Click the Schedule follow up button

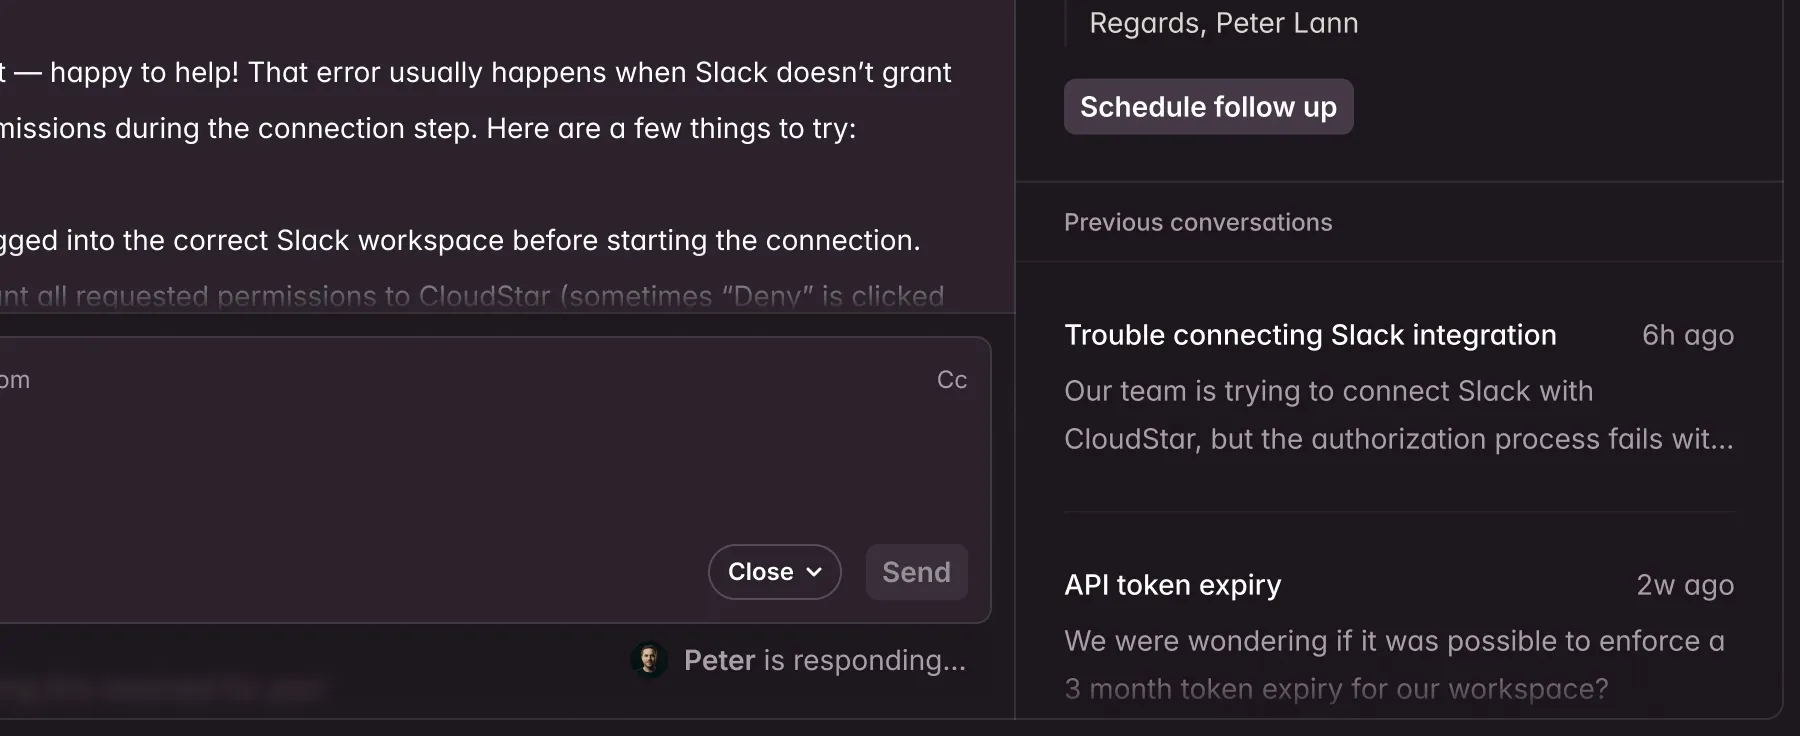[1208, 107]
